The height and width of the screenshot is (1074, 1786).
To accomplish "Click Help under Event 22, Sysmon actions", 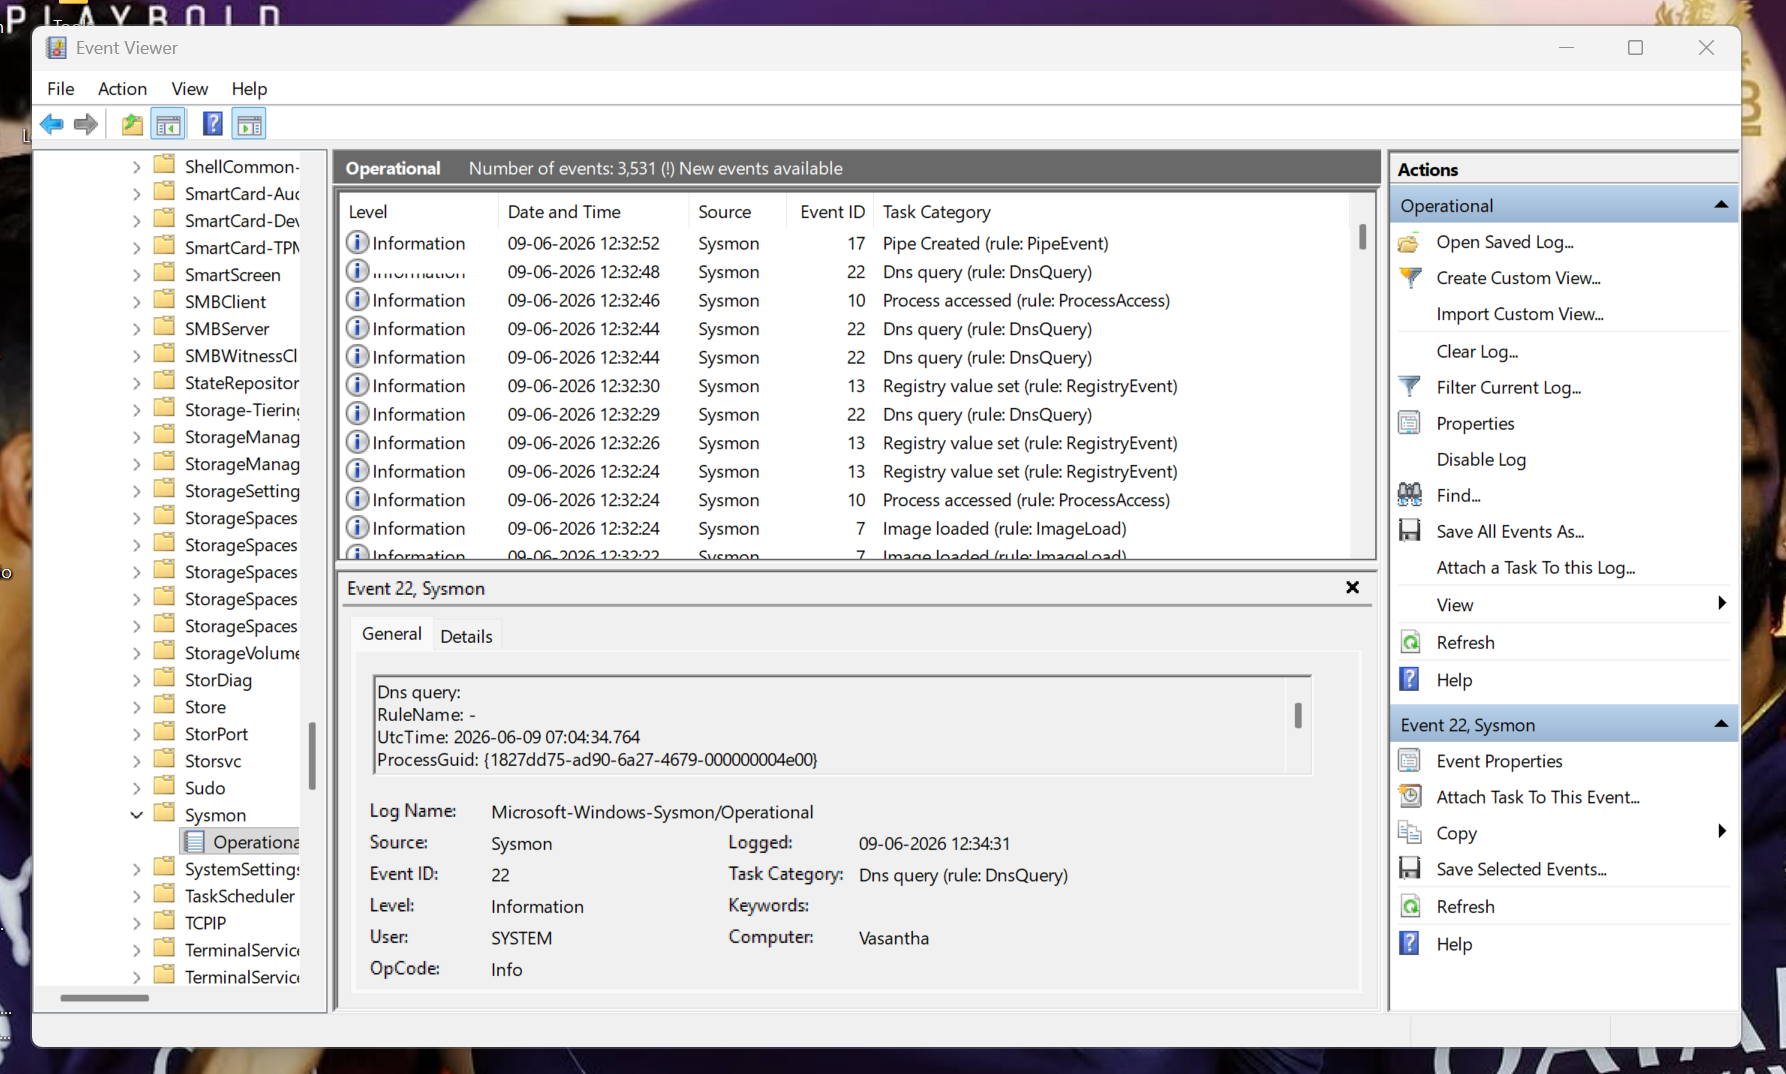I will (x=1454, y=944).
